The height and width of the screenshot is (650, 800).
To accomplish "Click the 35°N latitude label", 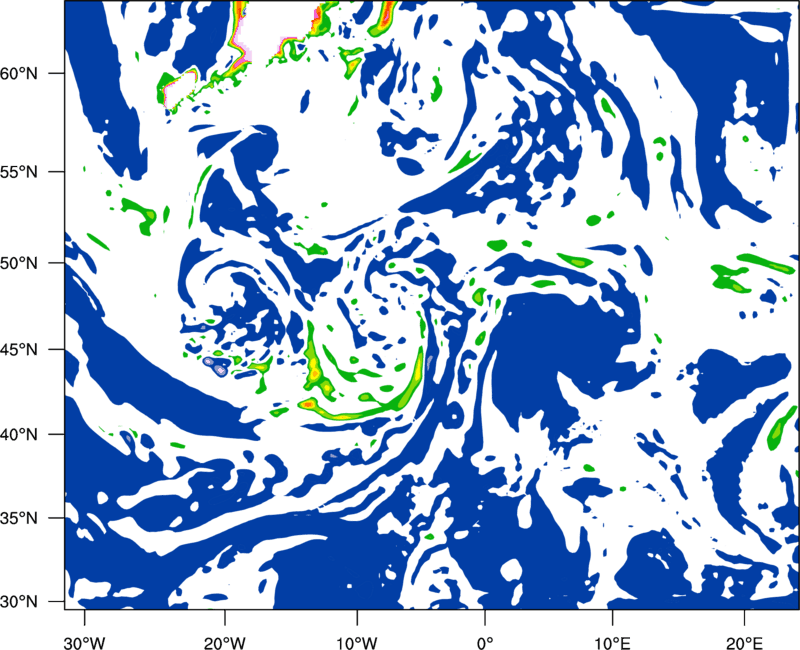I will tap(19, 518).
